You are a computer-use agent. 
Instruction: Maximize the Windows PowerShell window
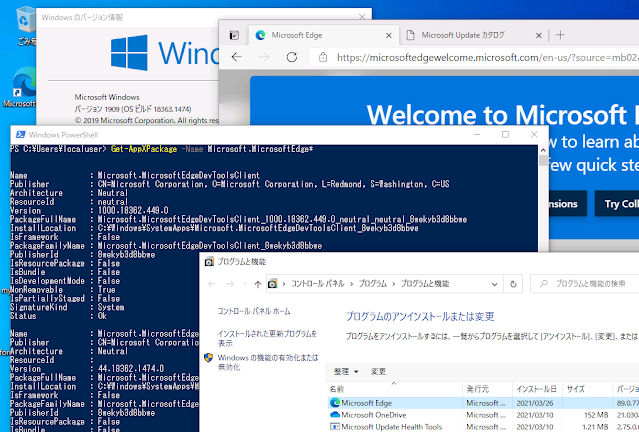(x=505, y=134)
